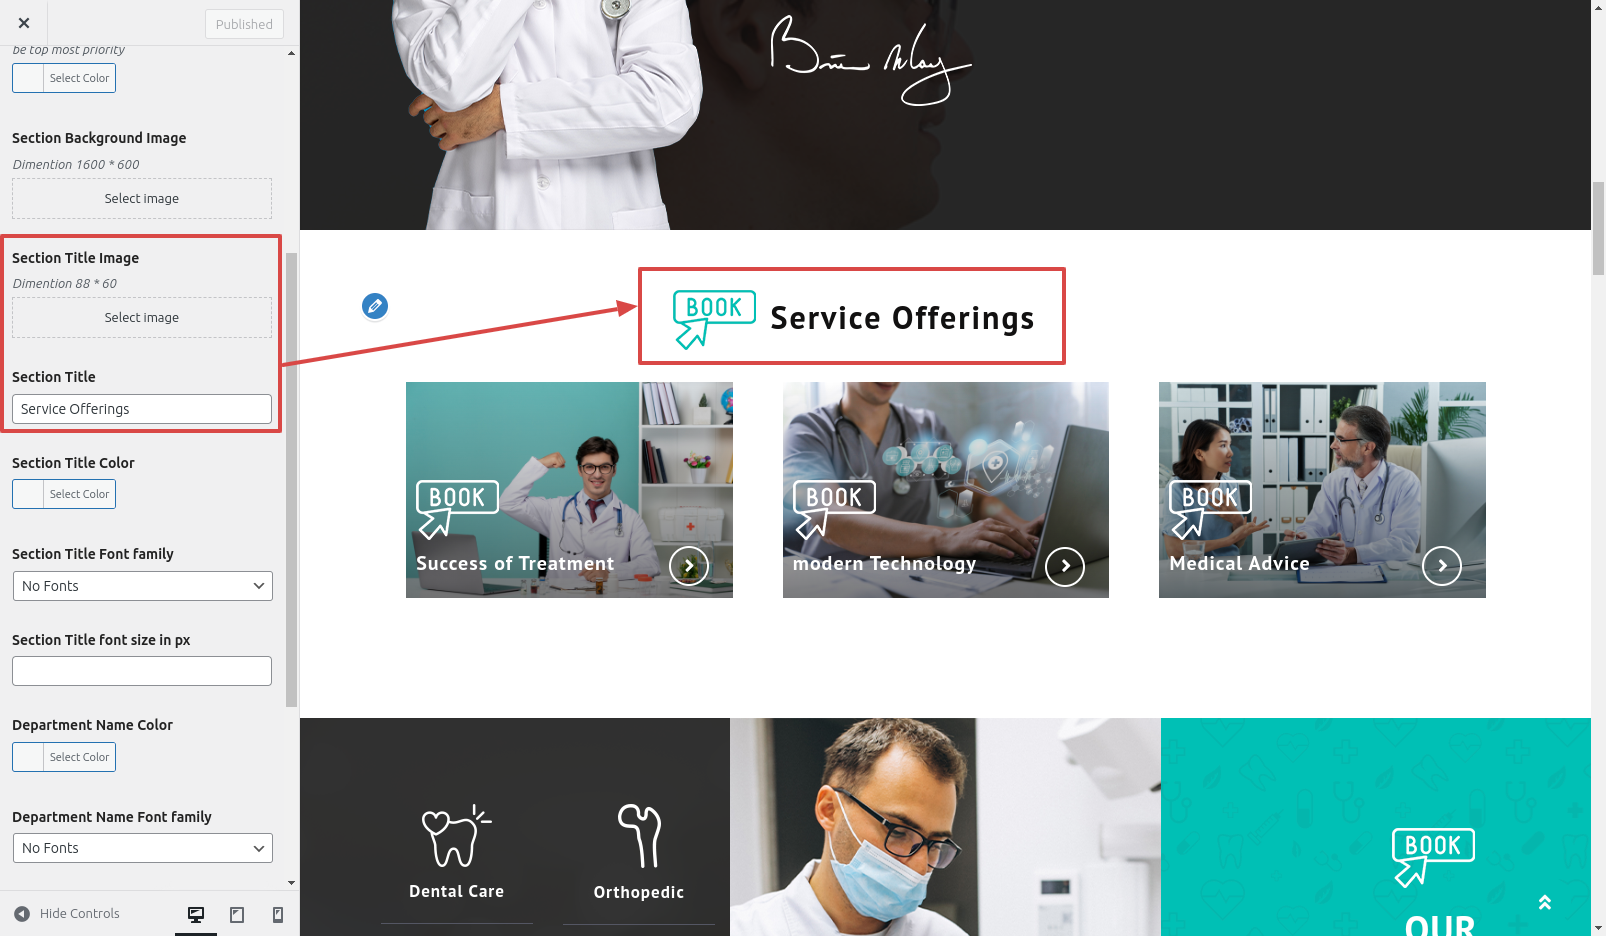Image resolution: width=1606 pixels, height=936 pixels.
Task: Open Department Name Font family dropdown
Action: click(142, 848)
